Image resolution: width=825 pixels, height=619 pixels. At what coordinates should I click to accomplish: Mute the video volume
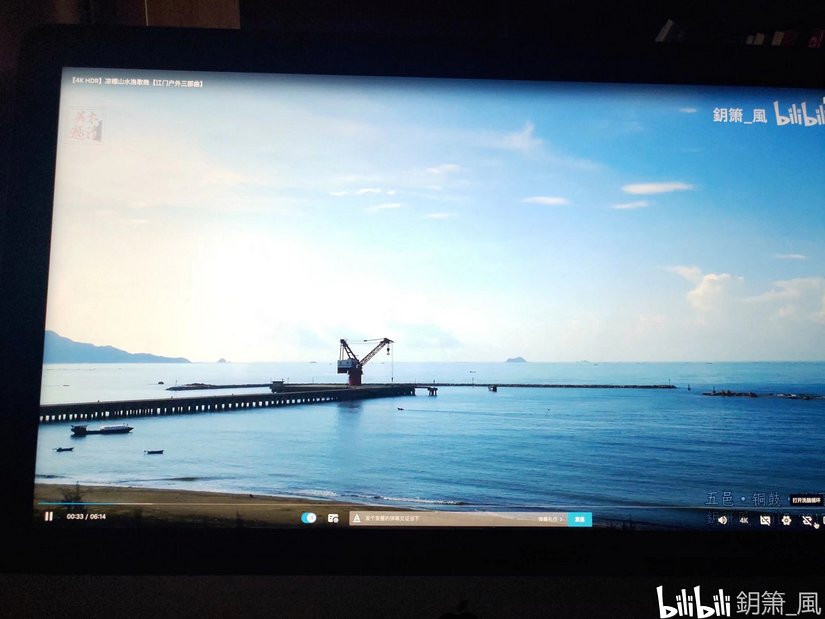pyautogui.click(x=722, y=520)
